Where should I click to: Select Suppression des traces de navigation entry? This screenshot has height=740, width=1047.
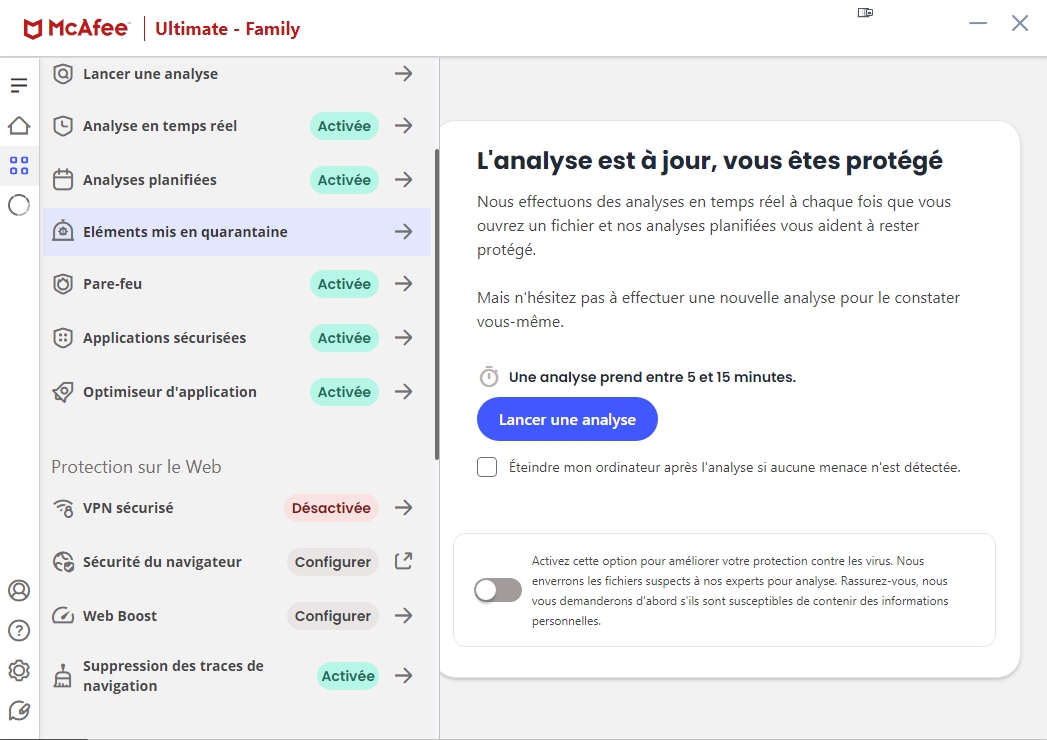(x=237, y=676)
